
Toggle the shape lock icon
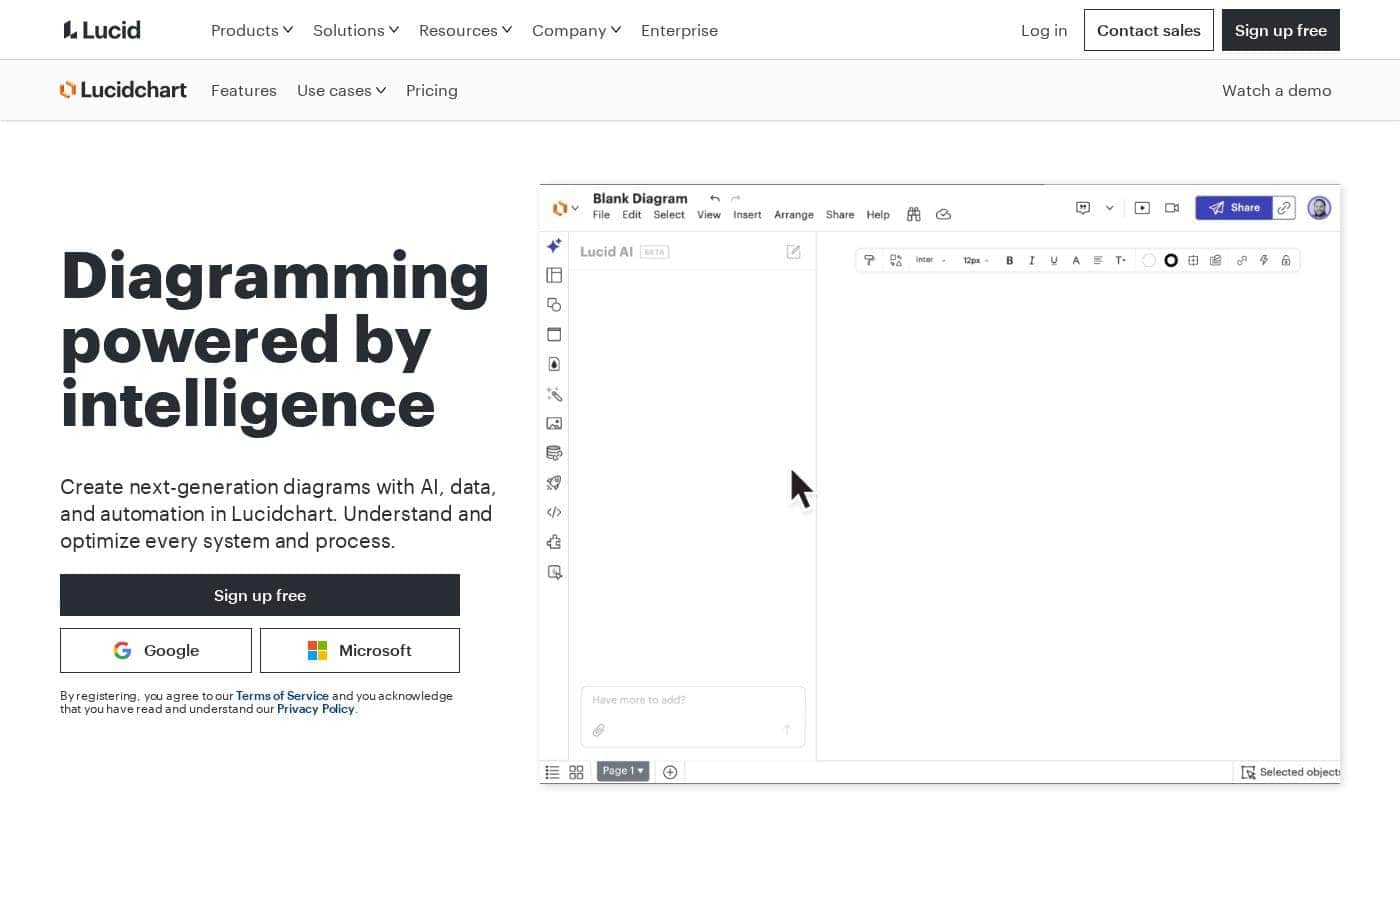pos(1286,260)
